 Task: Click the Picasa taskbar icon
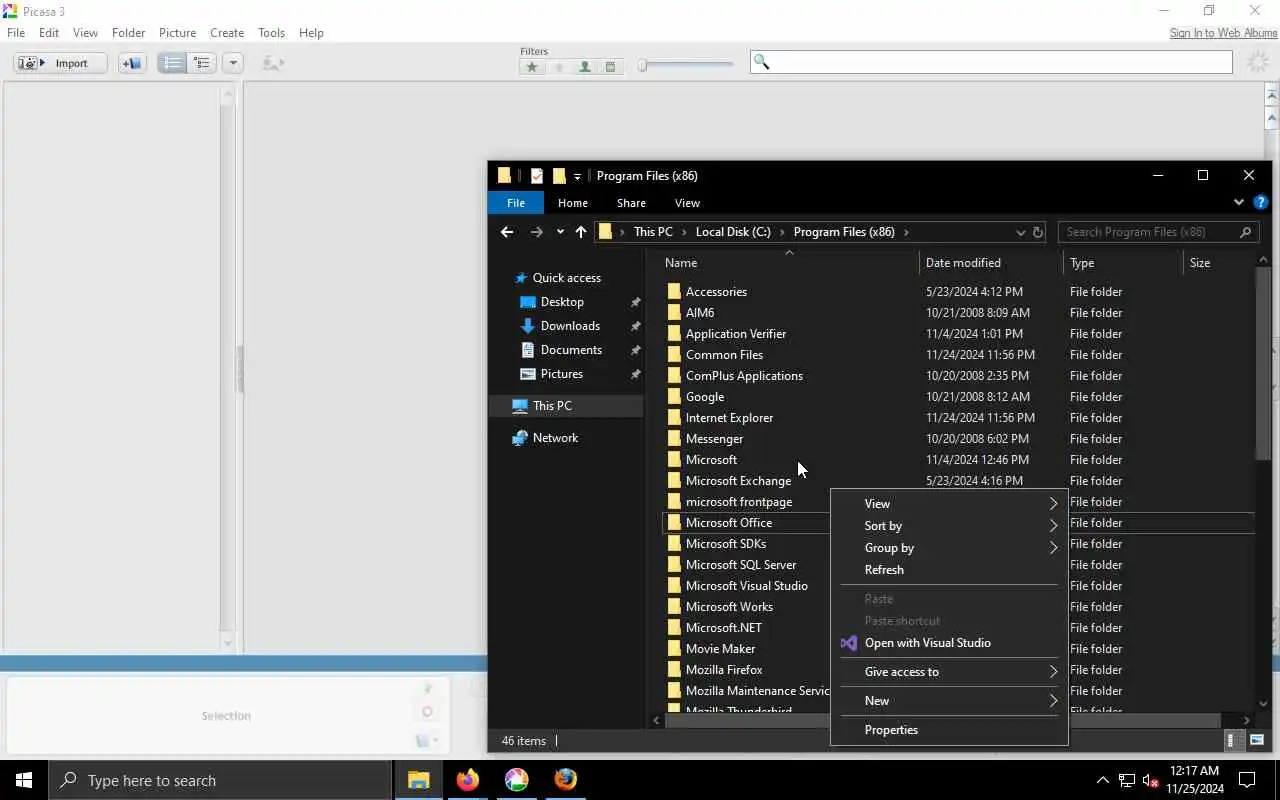(x=516, y=780)
